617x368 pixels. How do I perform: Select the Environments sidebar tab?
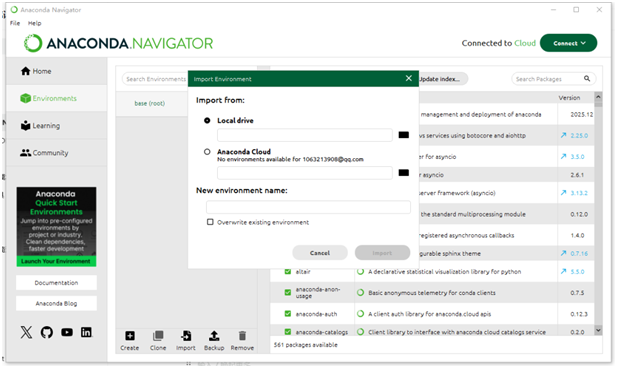(48, 98)
